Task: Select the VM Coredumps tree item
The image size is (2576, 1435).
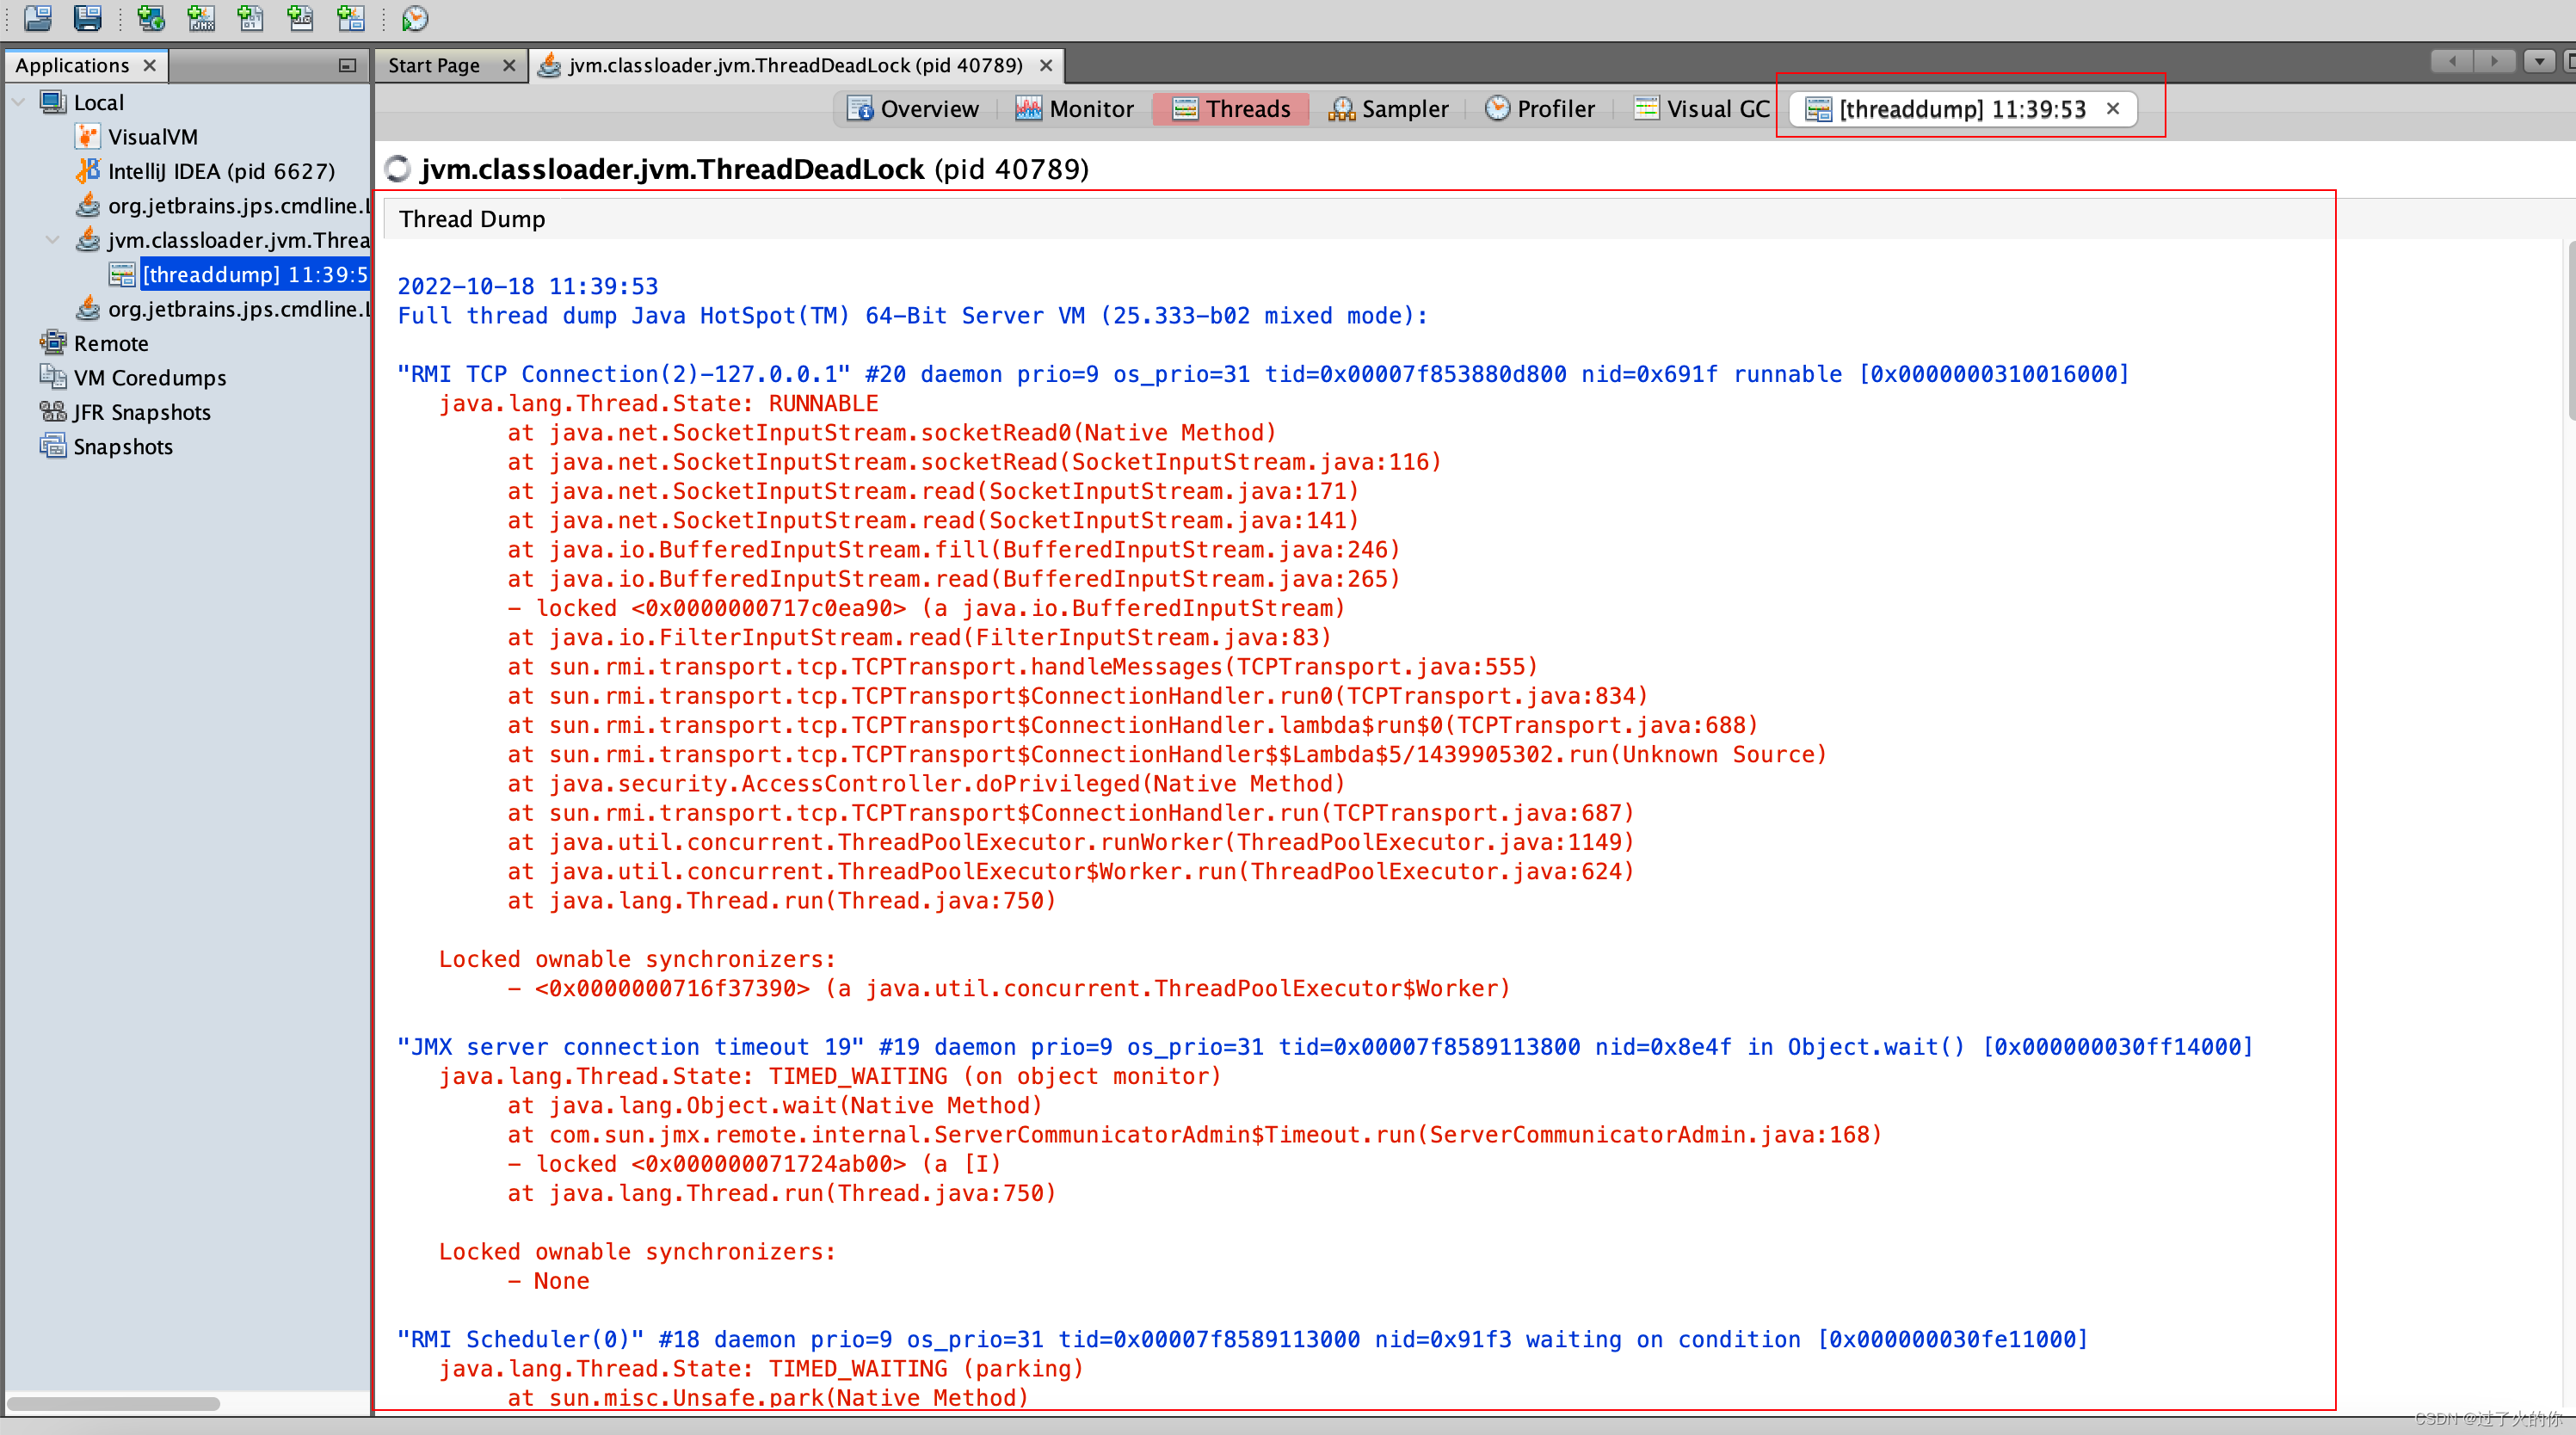Action: pos(150,378)
